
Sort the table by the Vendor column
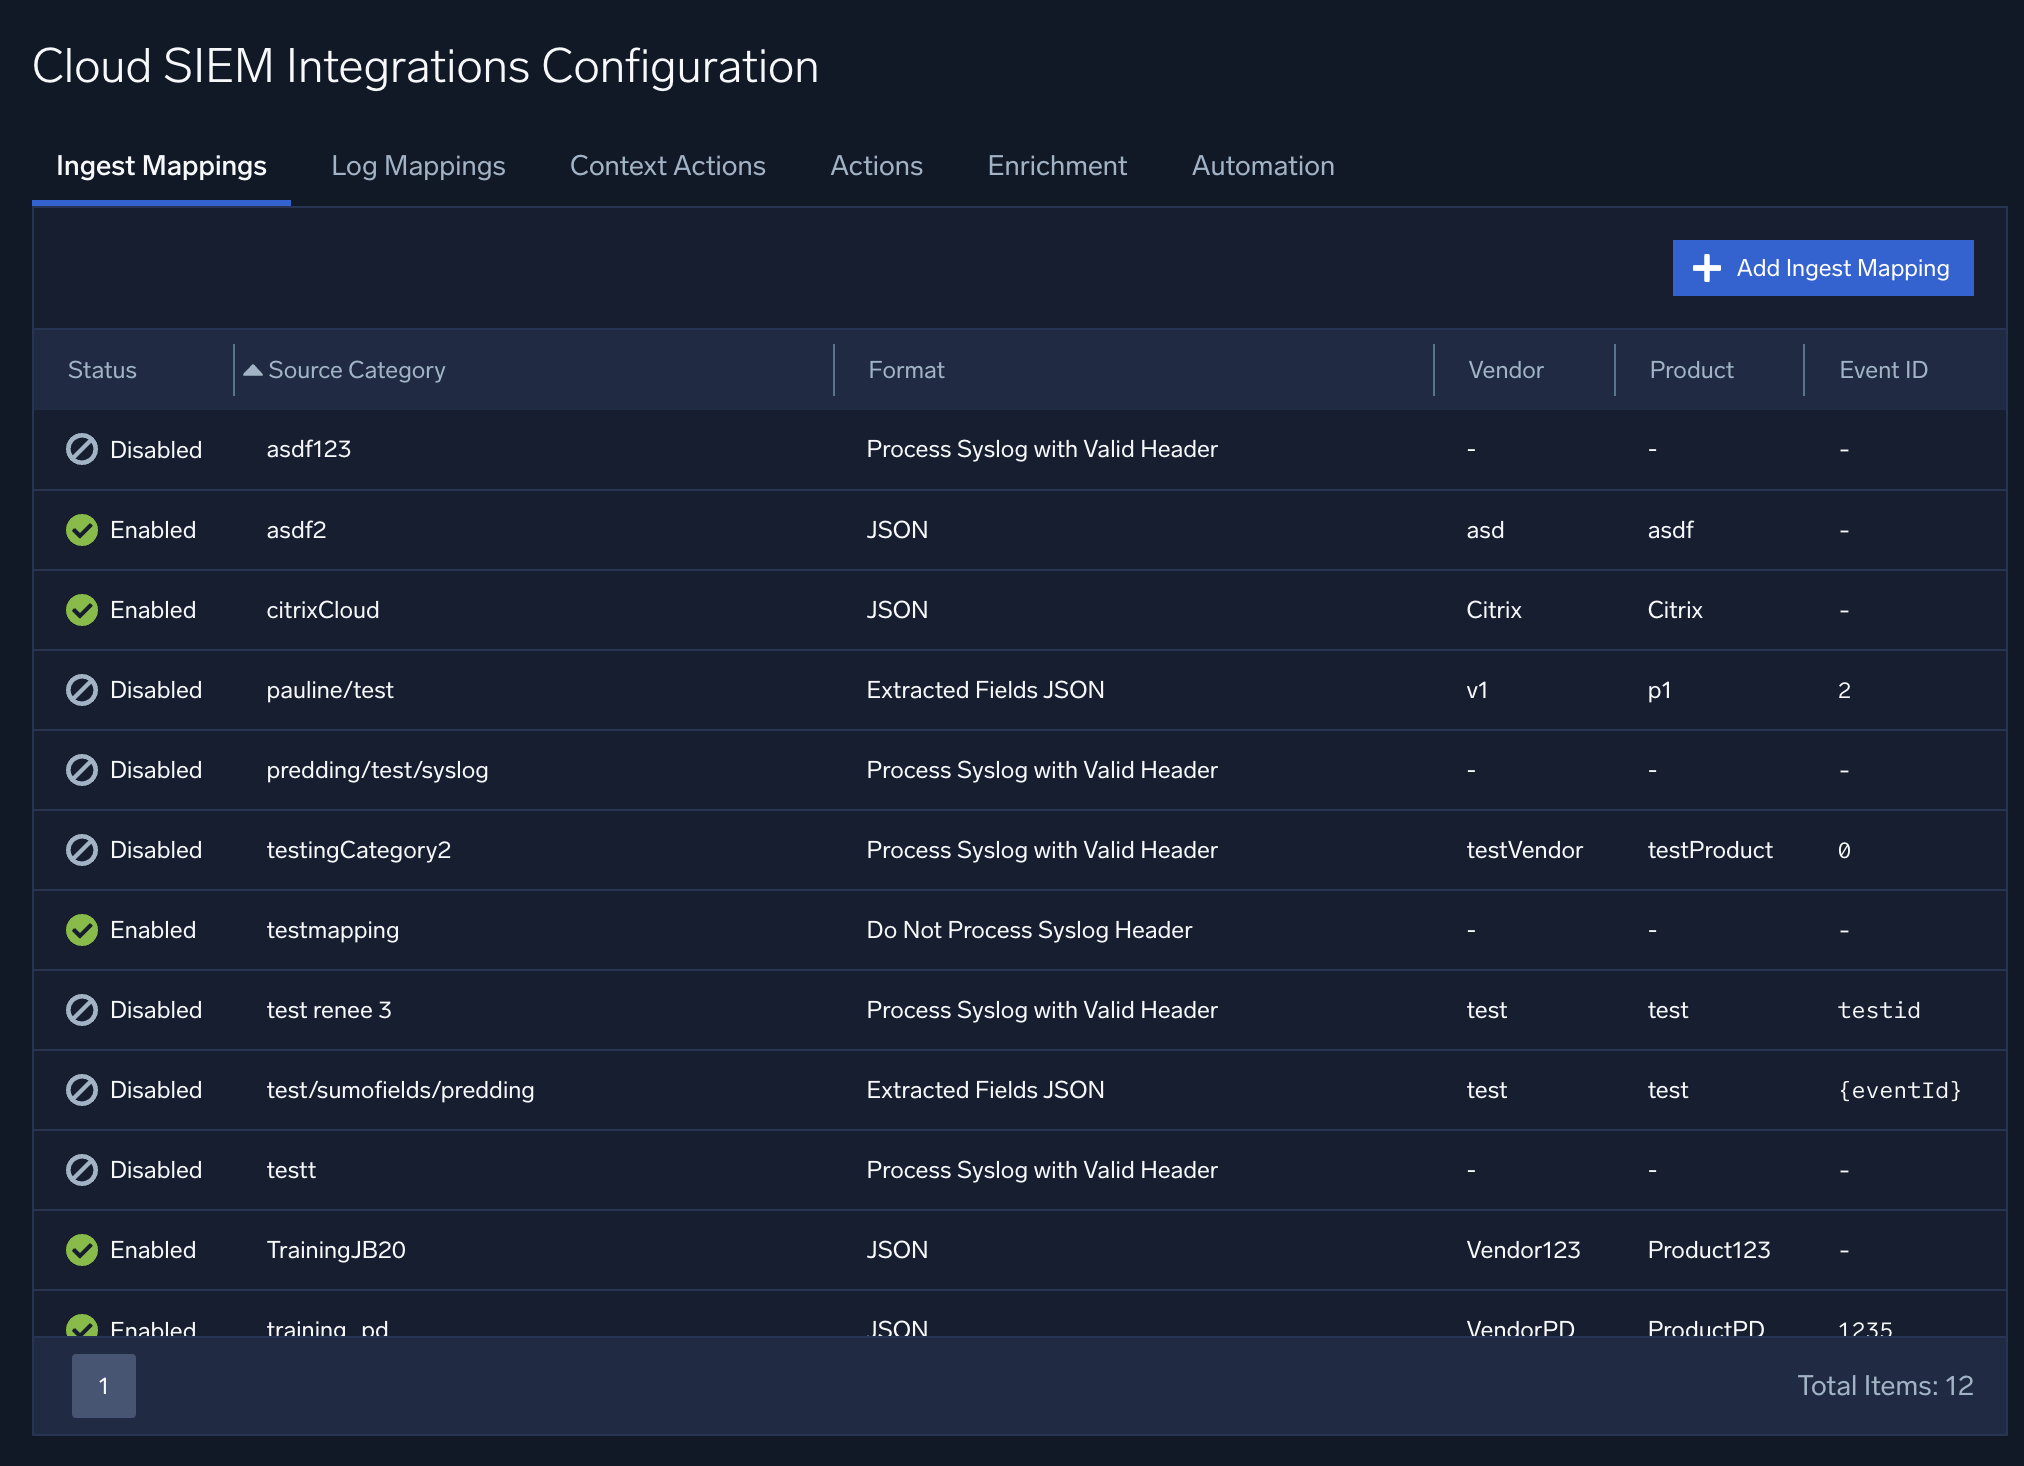(1504, 369)
